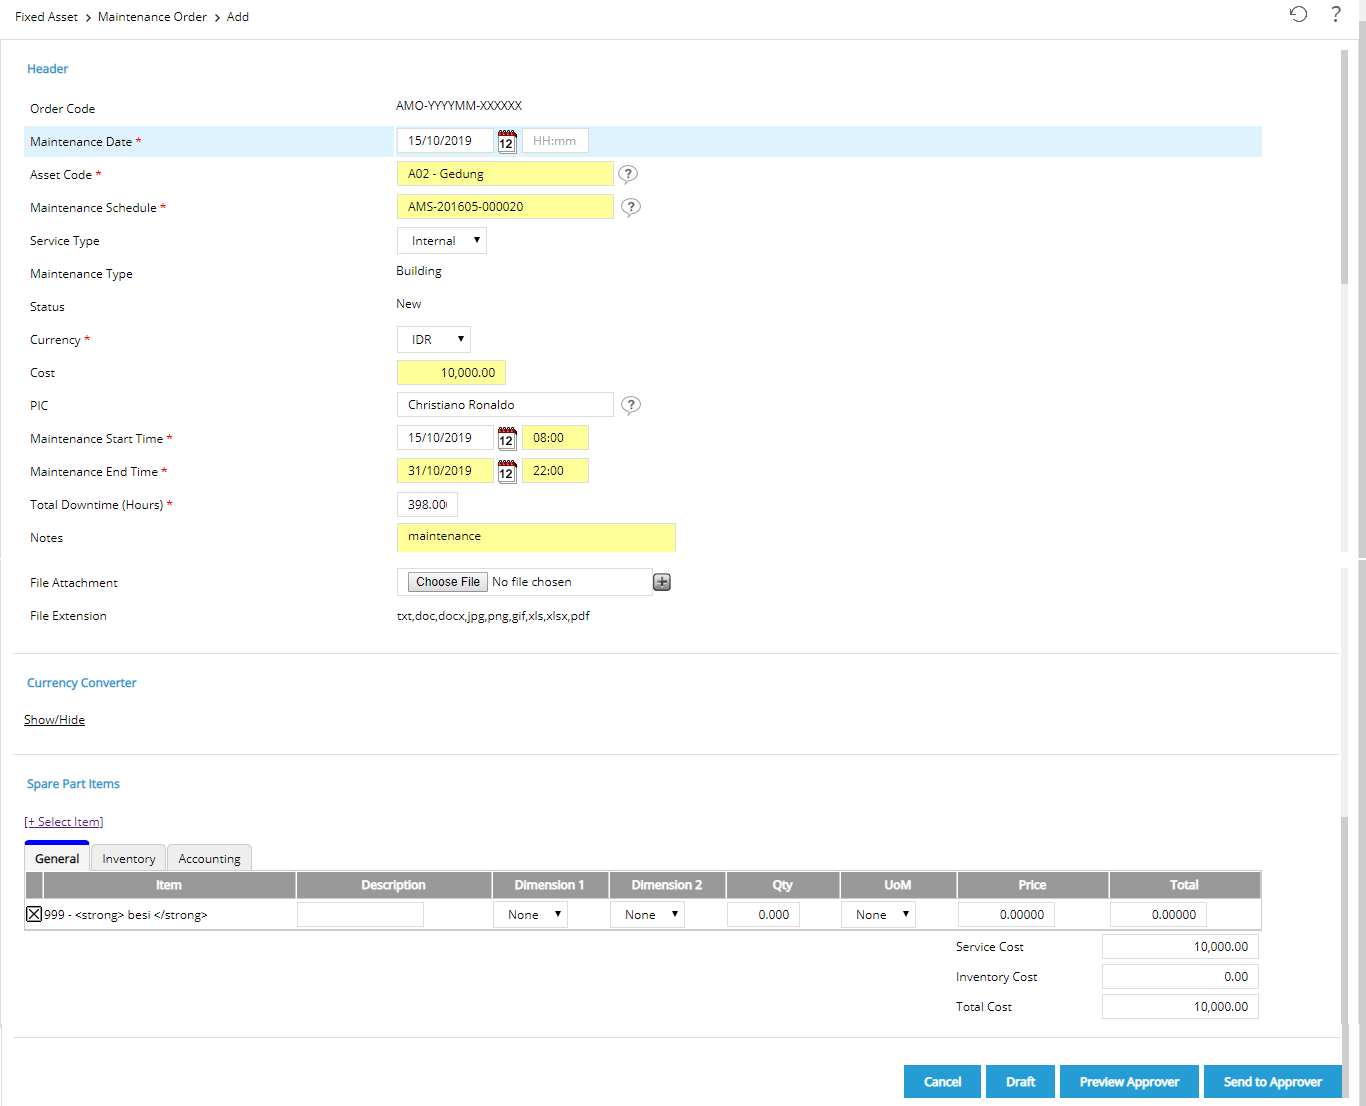
Task: Click the Choose File button
Action: (448, 582)
